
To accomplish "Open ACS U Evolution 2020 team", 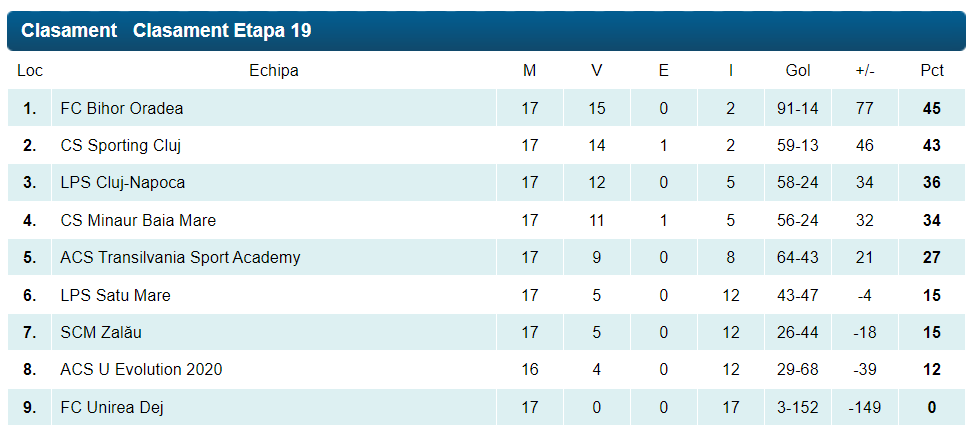I will pos(141,370).
